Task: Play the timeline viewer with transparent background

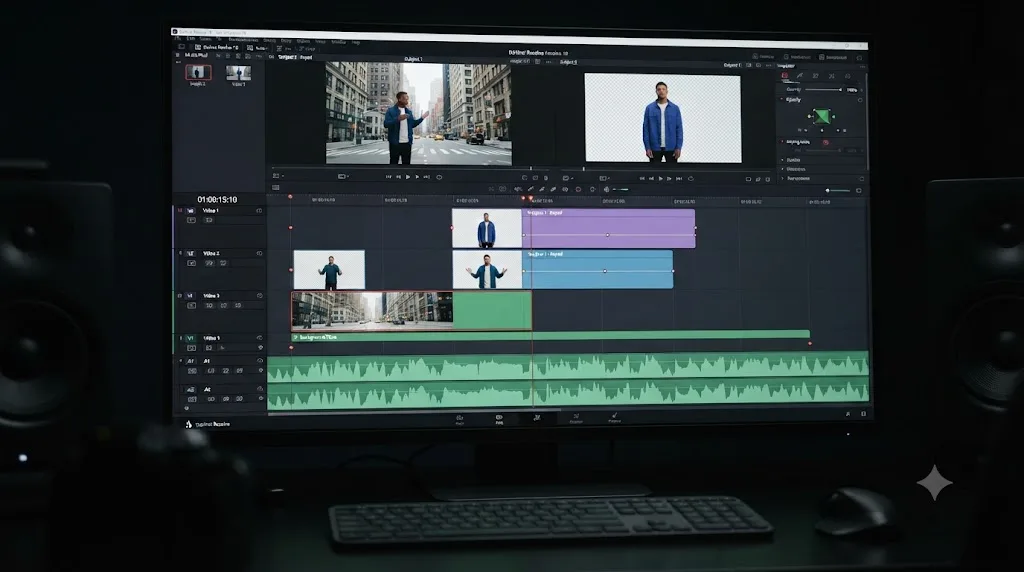Action: (661, 178)
